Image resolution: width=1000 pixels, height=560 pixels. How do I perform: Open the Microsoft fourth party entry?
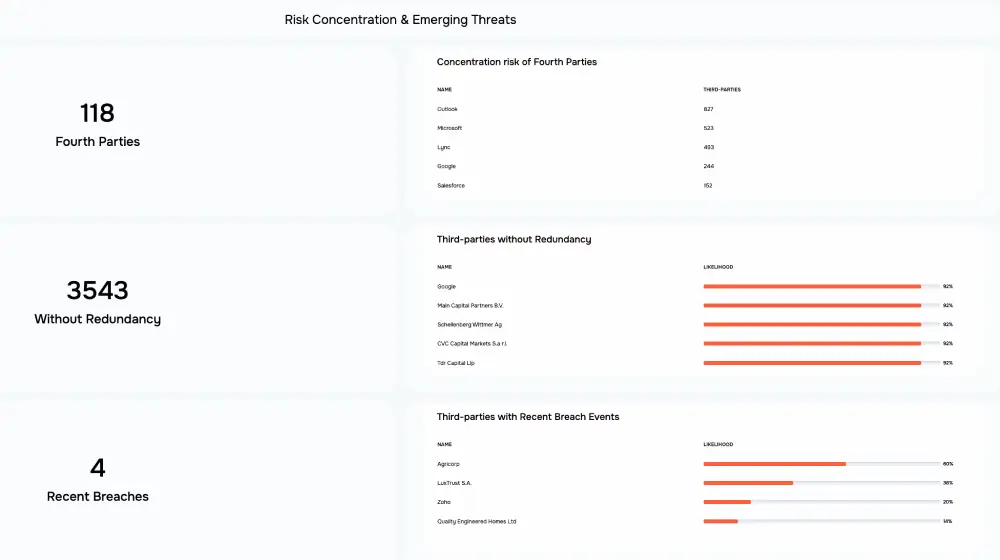pos(450,128)
